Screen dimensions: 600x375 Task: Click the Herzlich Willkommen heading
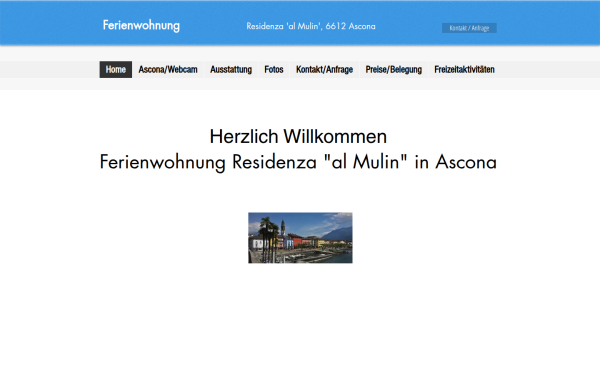[298, 136]
